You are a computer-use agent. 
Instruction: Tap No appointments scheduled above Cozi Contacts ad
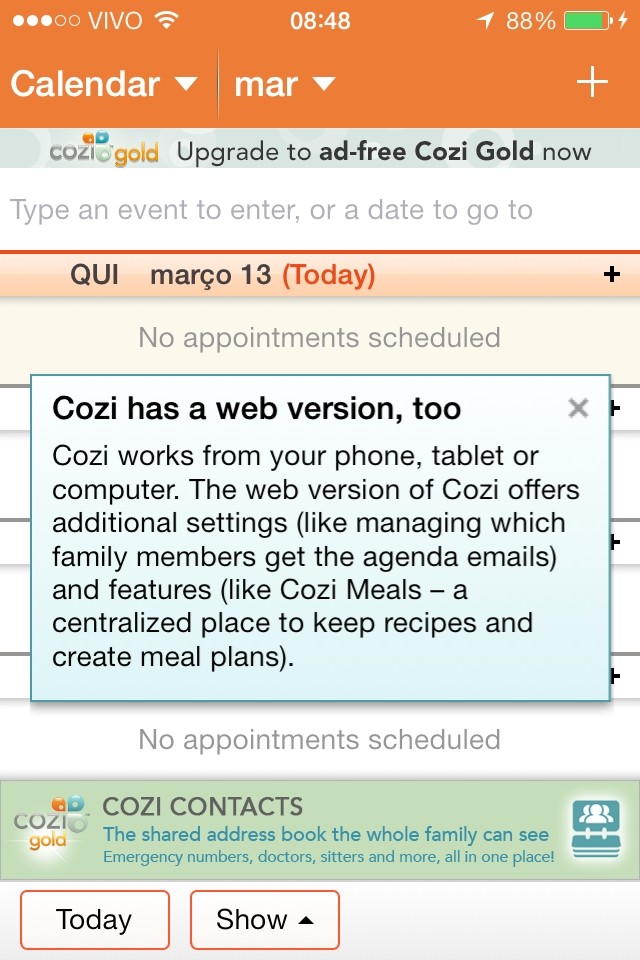(x=319, y=740)
